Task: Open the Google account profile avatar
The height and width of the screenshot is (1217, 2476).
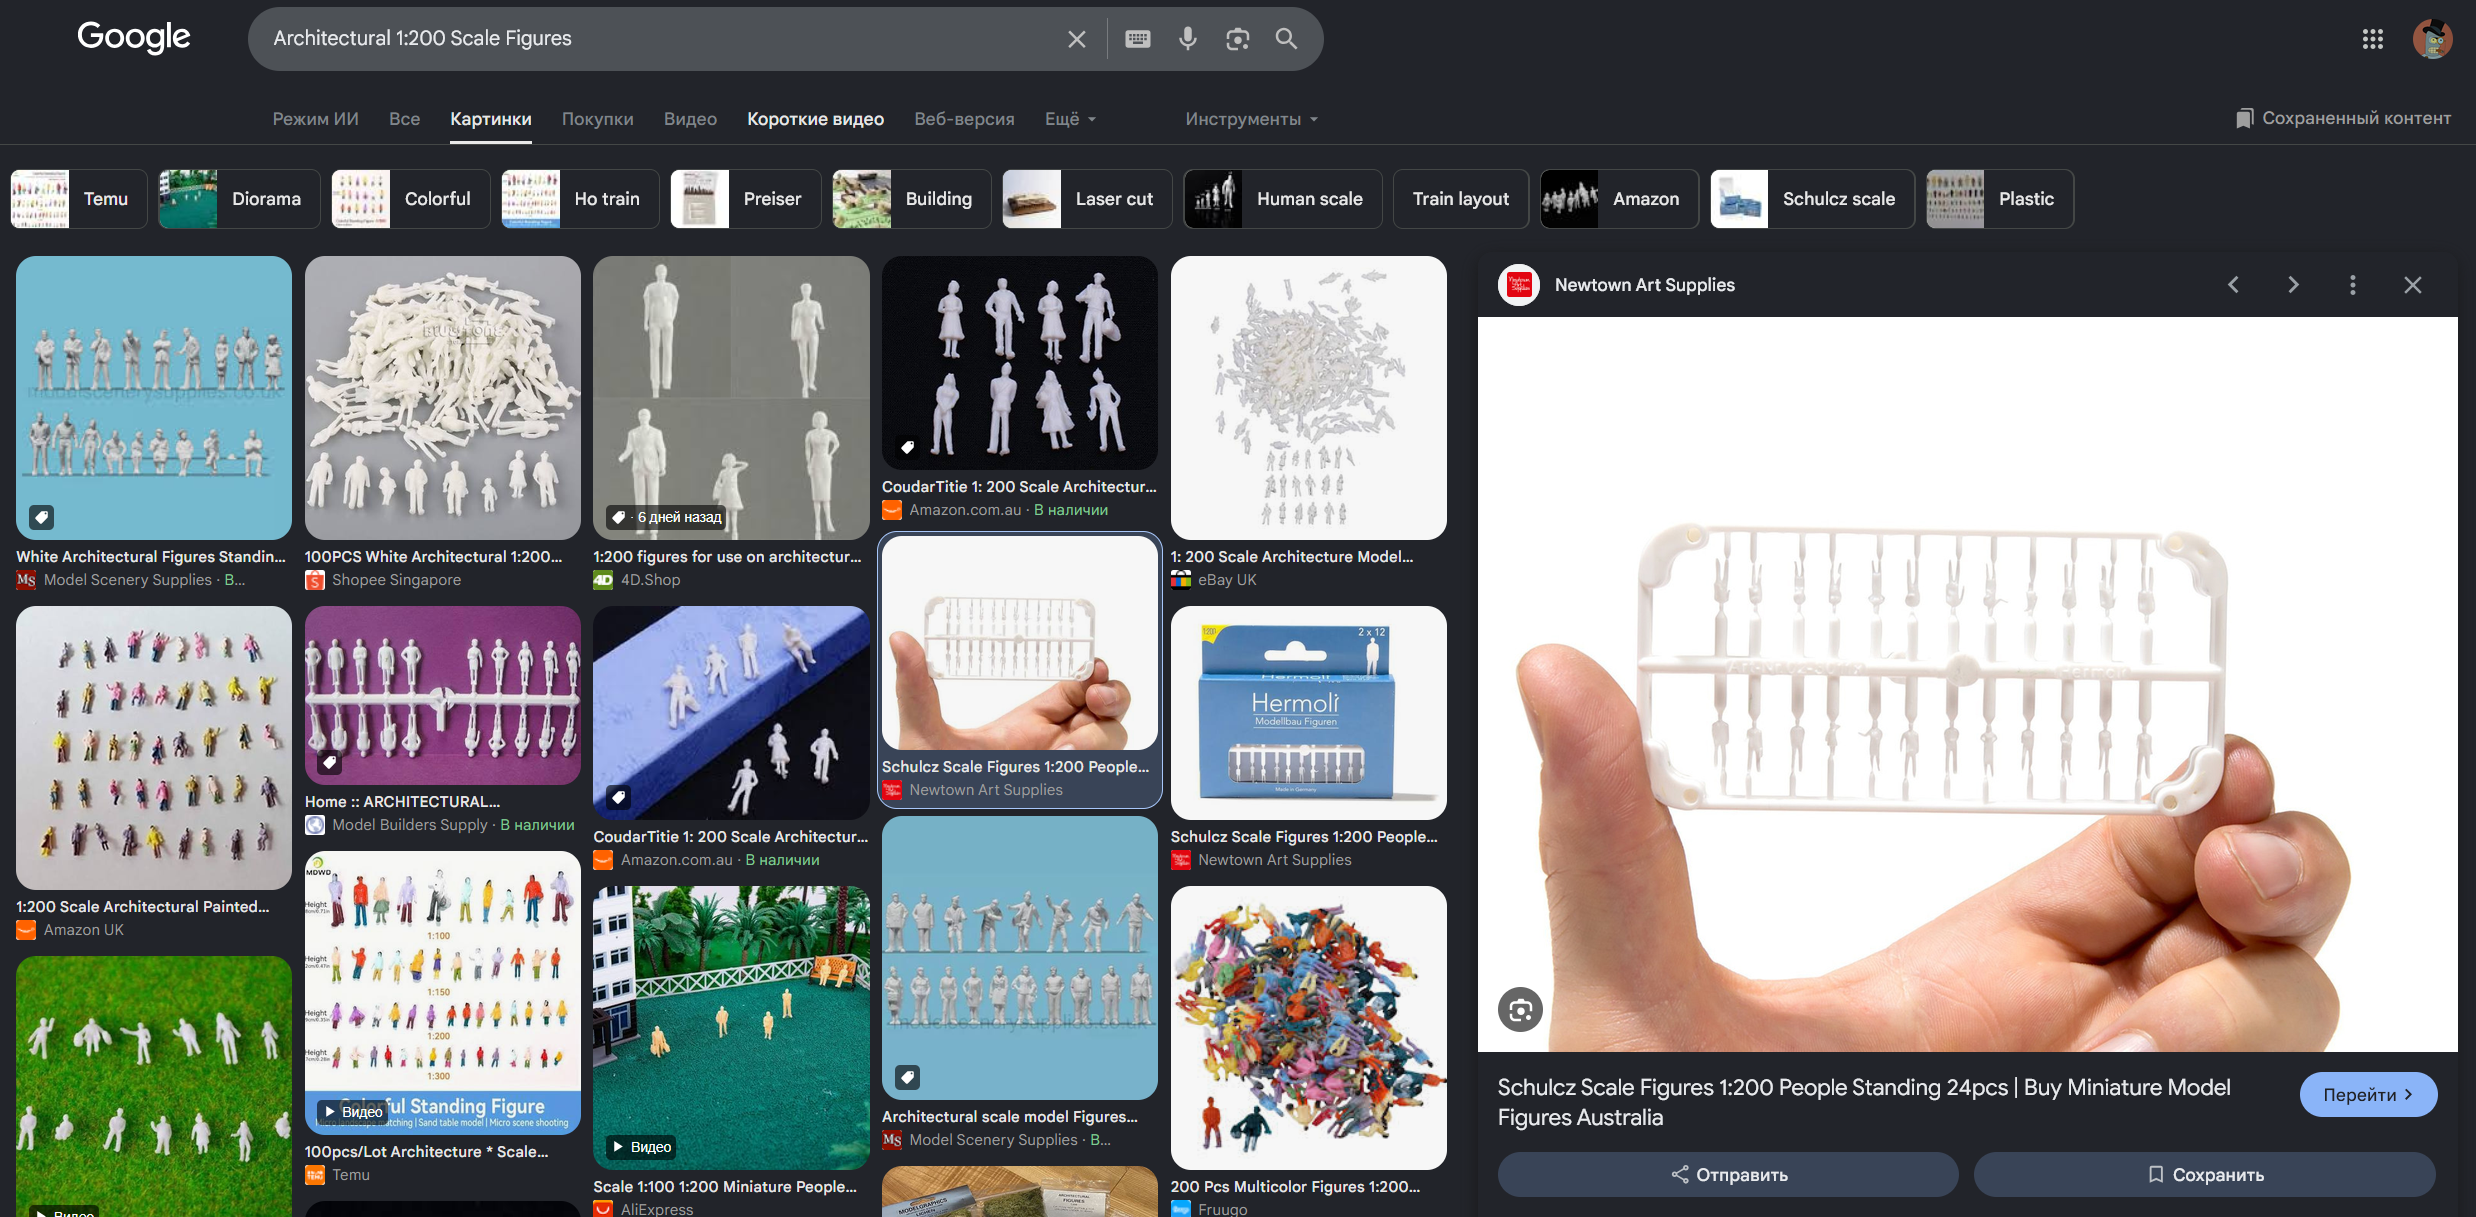Action: tap(2432, 39)
